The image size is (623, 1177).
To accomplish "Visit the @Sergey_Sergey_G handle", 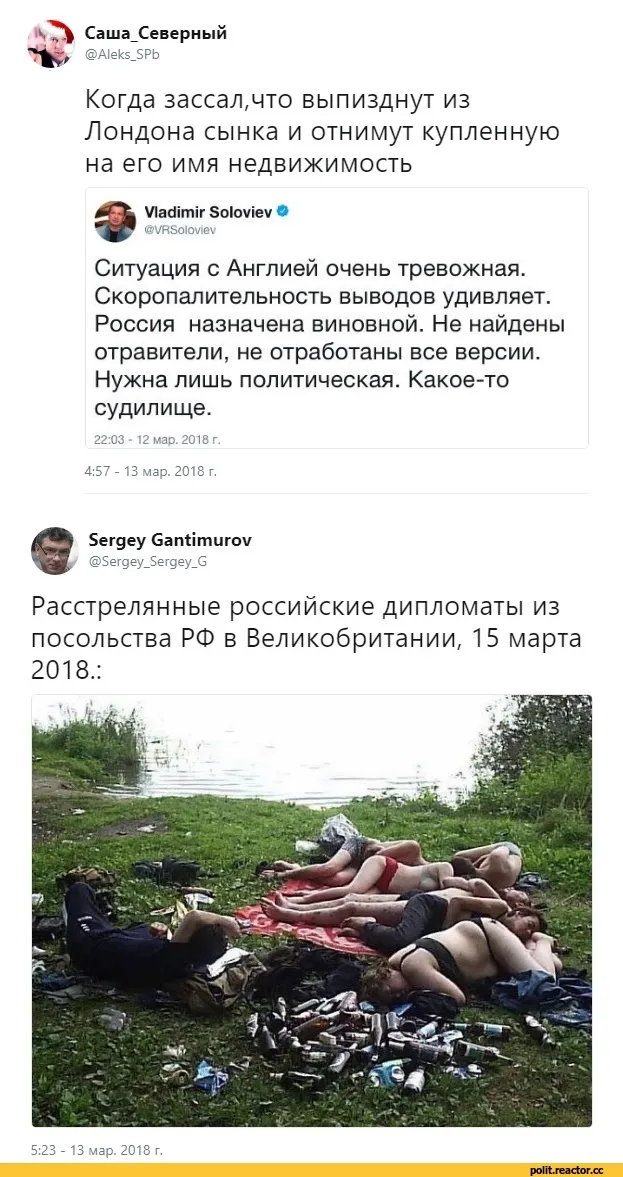I will click(x=148, y=561).
